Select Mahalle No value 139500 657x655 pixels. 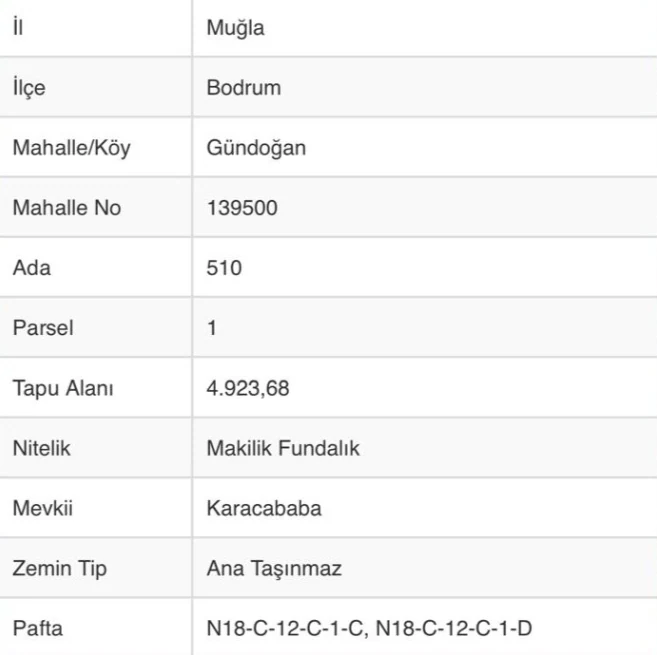(242, 208)
